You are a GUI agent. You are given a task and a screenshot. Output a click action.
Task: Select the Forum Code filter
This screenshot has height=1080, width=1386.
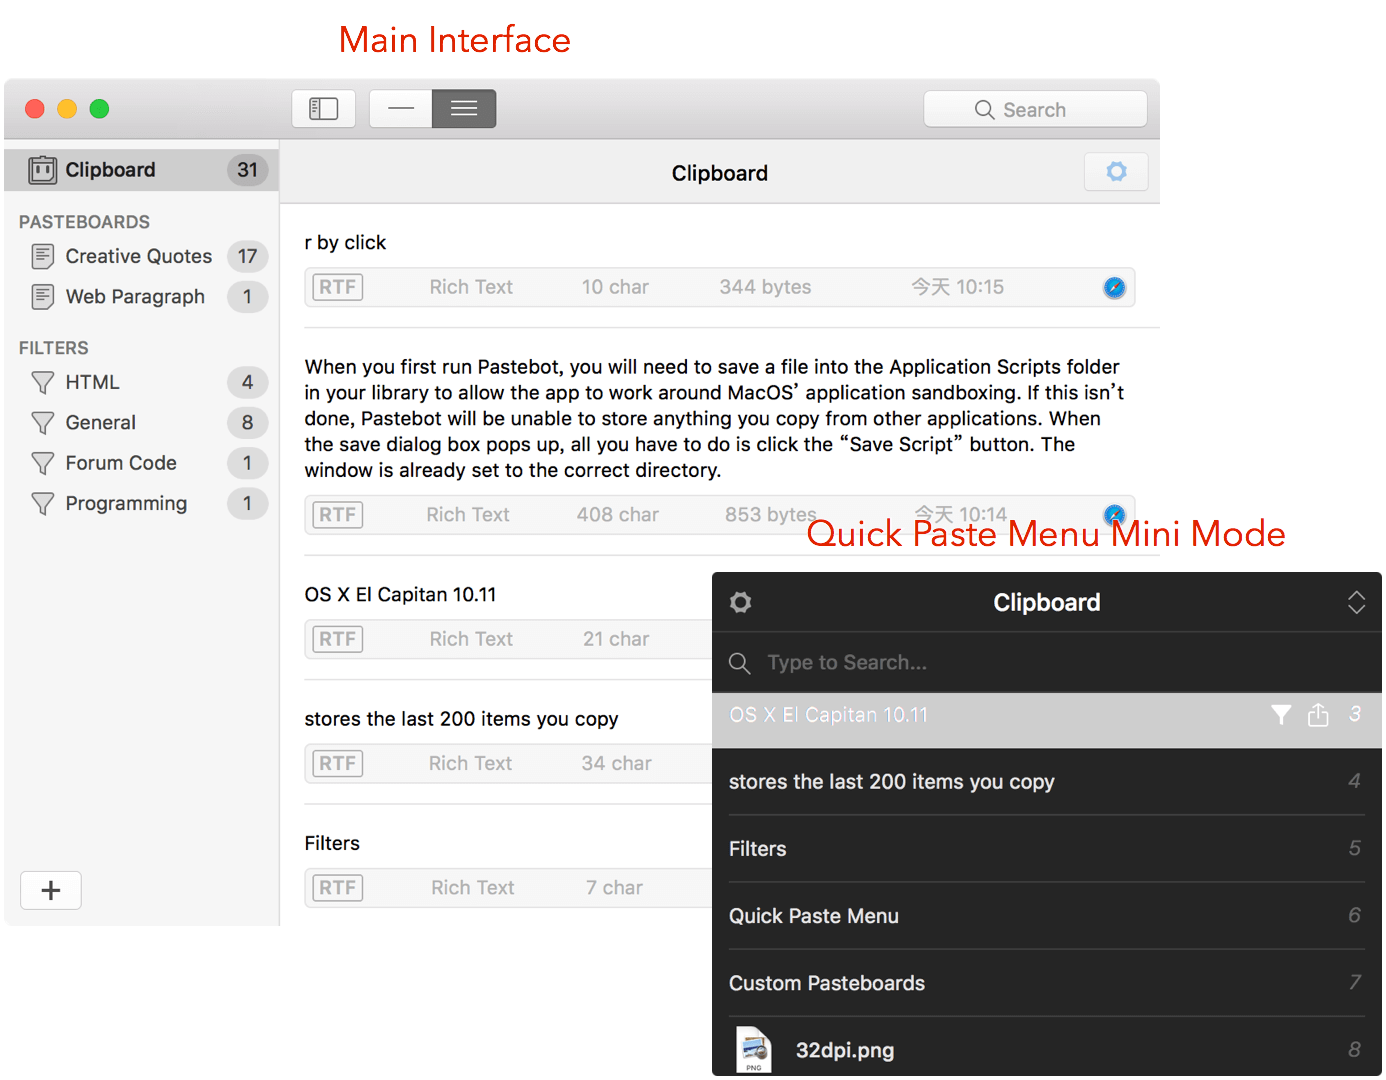pos(141,463)
